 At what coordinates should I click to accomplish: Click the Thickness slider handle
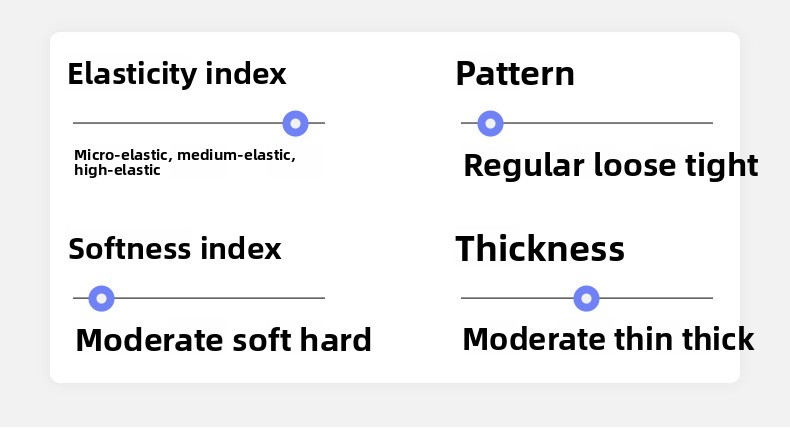coord(587,298)
